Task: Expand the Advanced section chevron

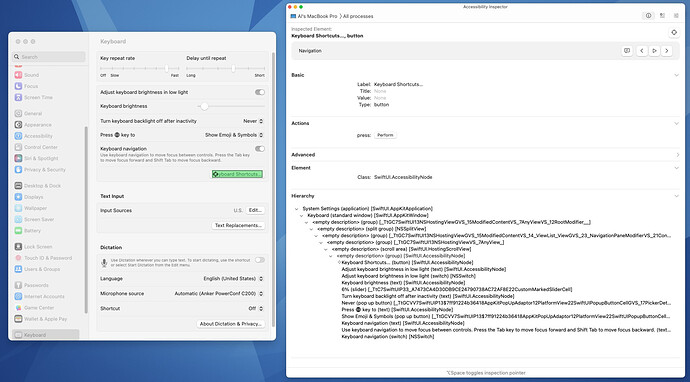Action: click(677, 154)
